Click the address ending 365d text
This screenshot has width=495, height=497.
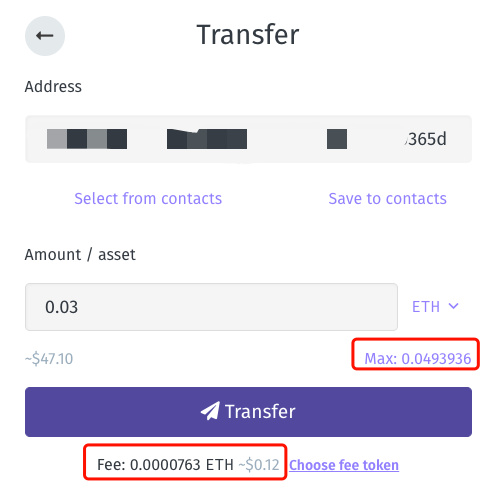[426, 139]
